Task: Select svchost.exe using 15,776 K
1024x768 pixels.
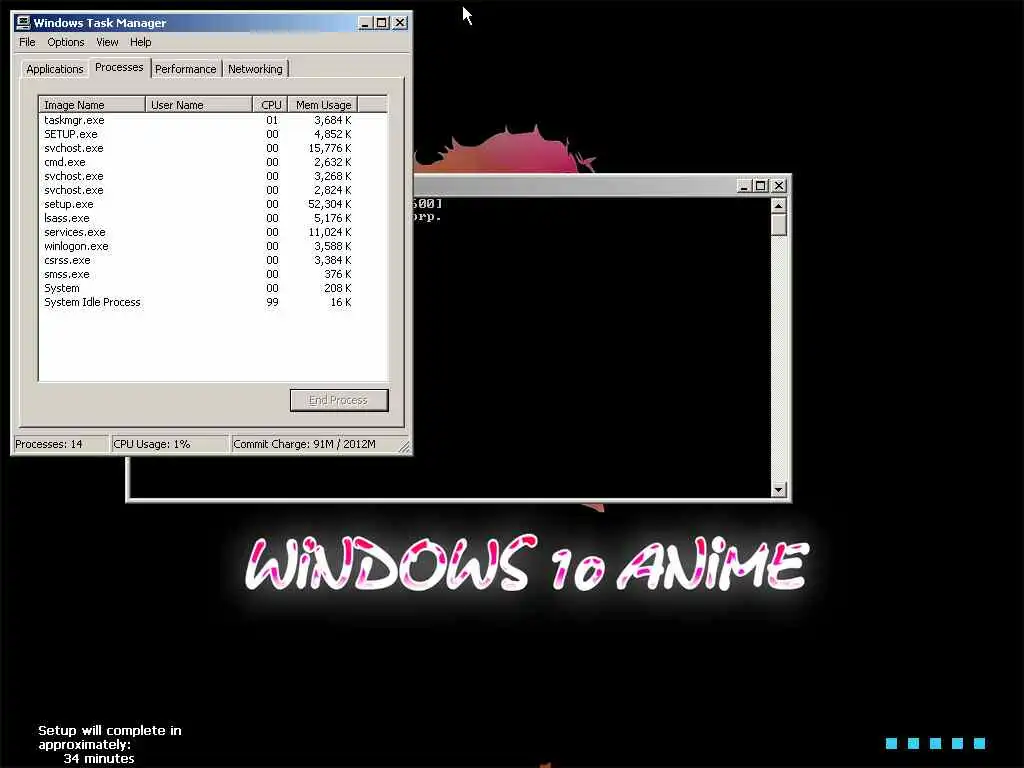Action: point(213,148)
